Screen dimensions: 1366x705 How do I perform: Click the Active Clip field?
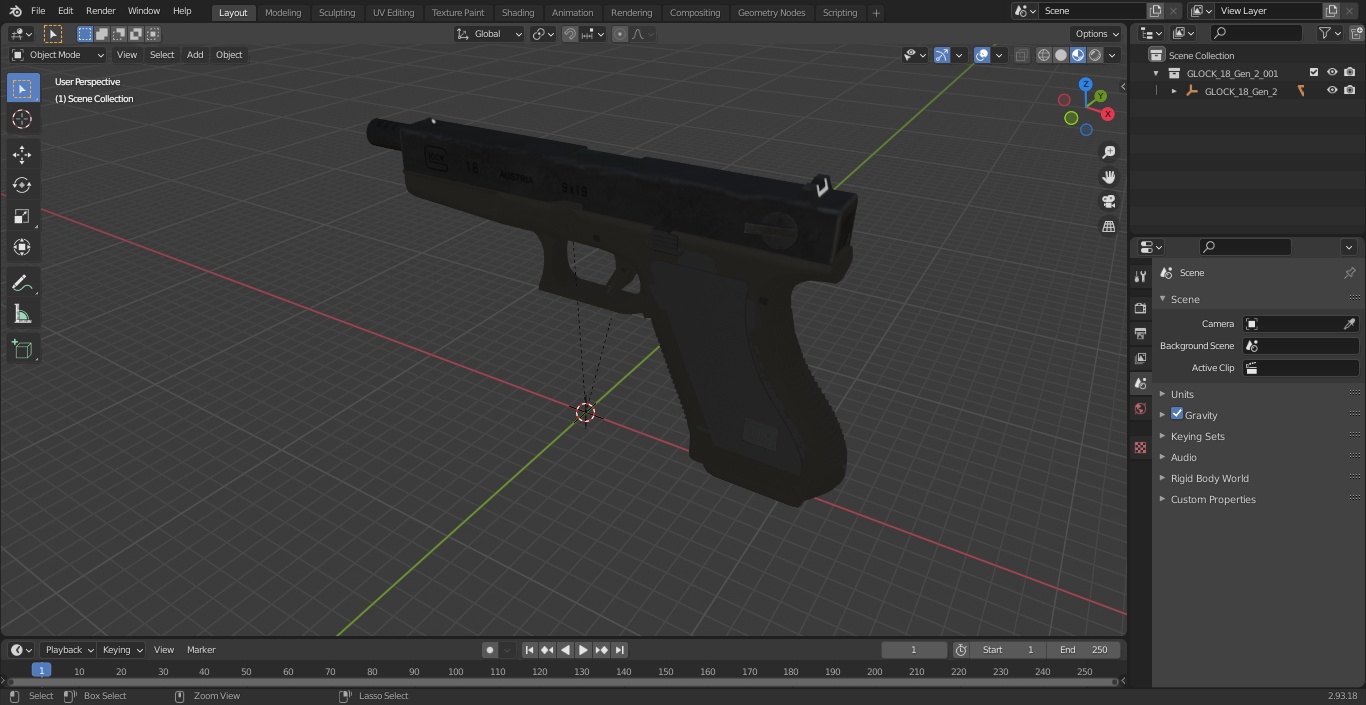click(x=1300, y=368)
